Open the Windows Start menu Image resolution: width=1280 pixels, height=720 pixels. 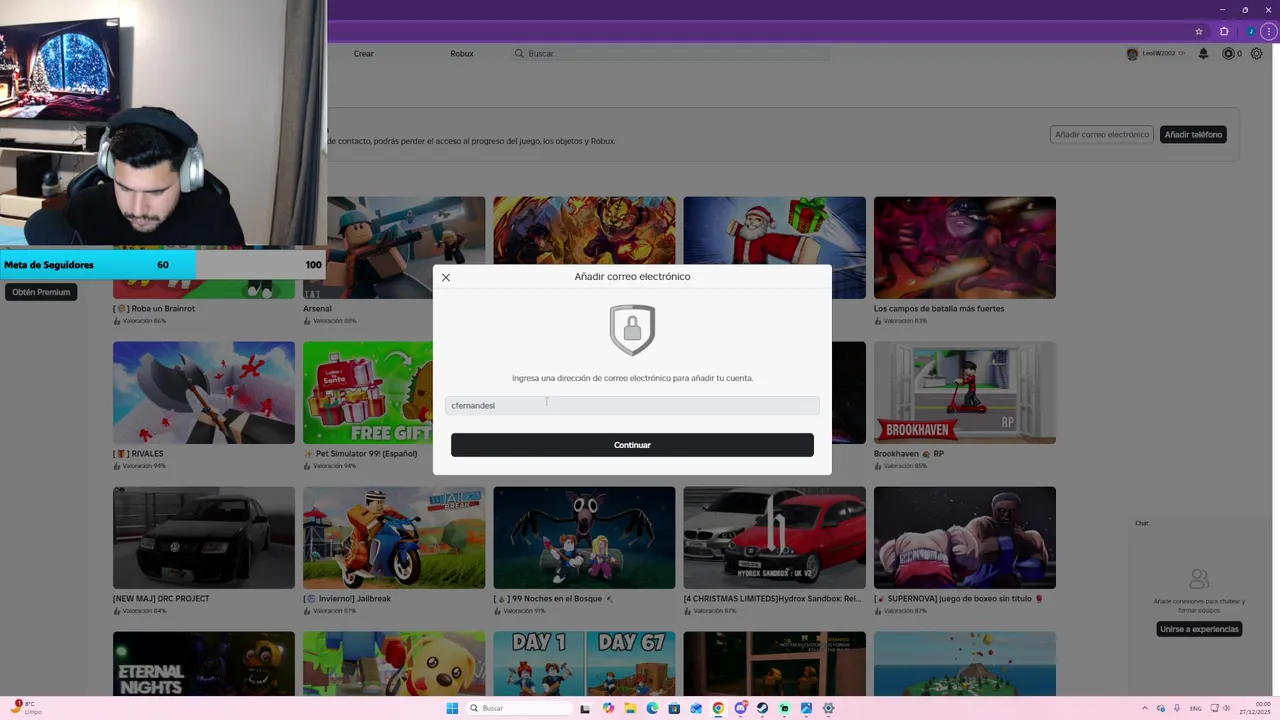[452, 708]
